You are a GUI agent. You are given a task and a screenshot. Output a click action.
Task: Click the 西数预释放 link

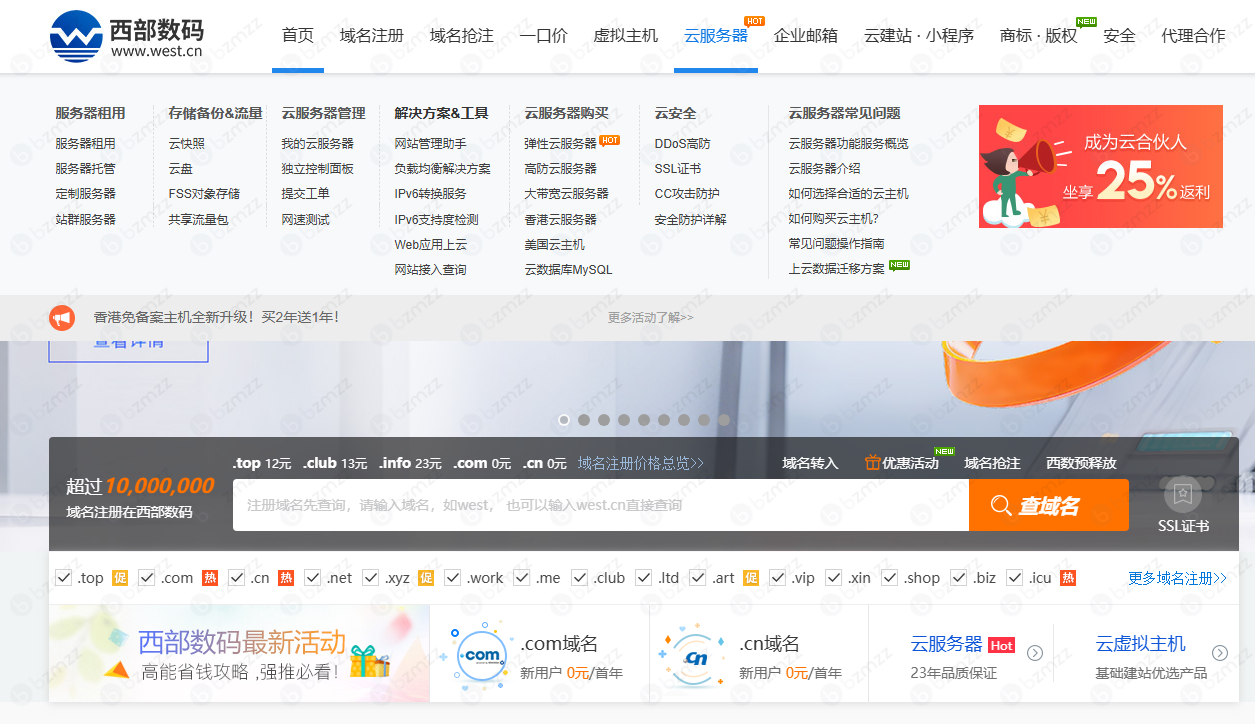click(x=1081, y=463)
